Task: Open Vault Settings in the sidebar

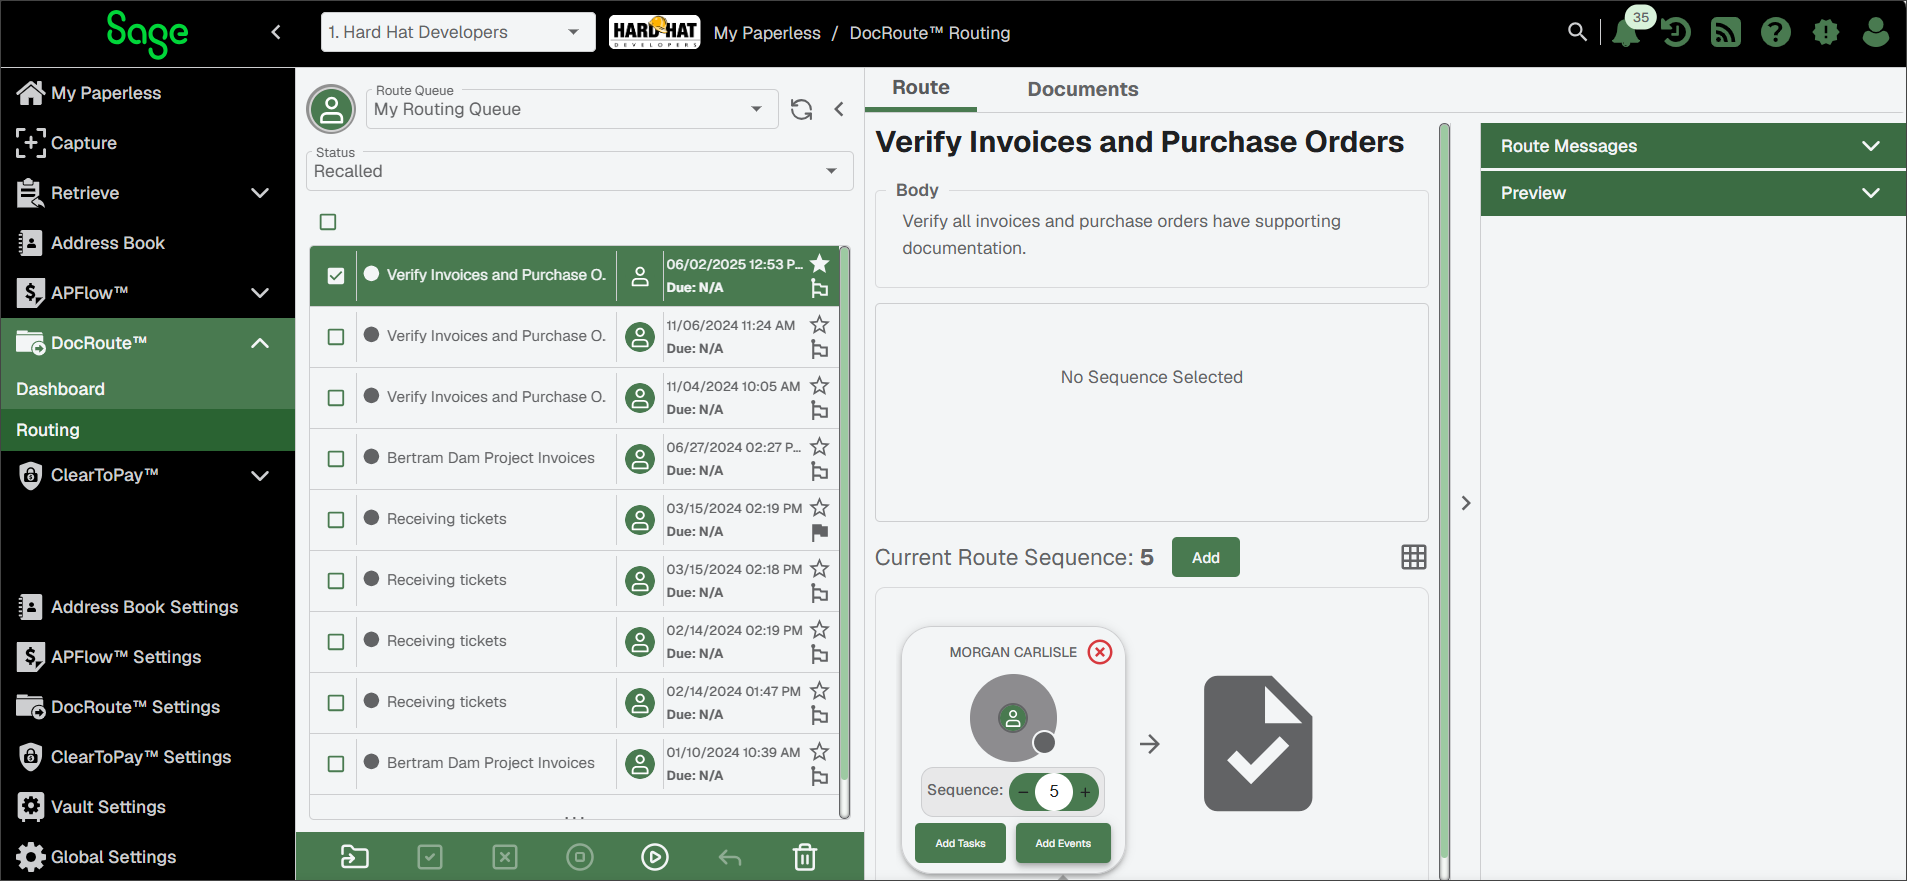Action: coord(147,807)
